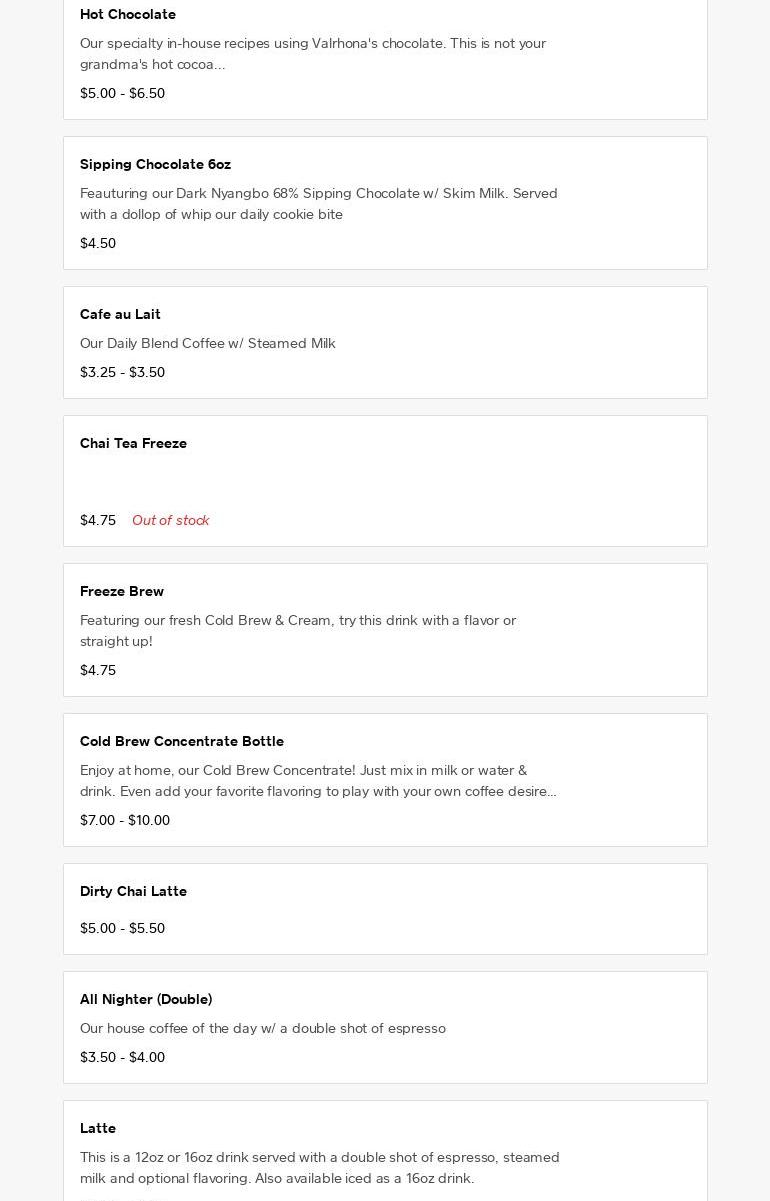
Task: Click the Chai Tea Freeze $4.75 price
Action: [x=98, y=521]
